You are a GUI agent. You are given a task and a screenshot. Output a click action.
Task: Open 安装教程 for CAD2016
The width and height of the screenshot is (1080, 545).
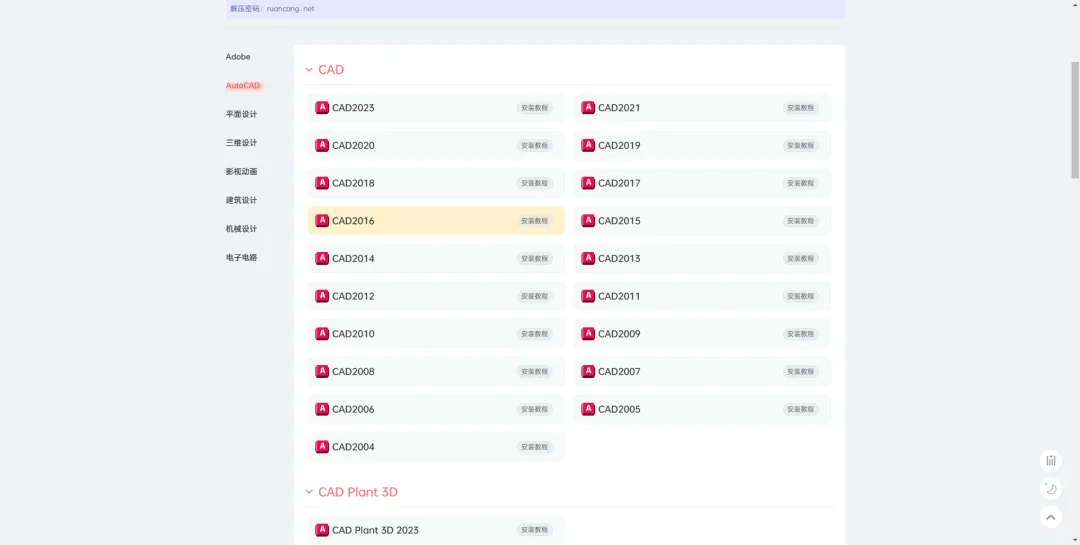[534, 221]
